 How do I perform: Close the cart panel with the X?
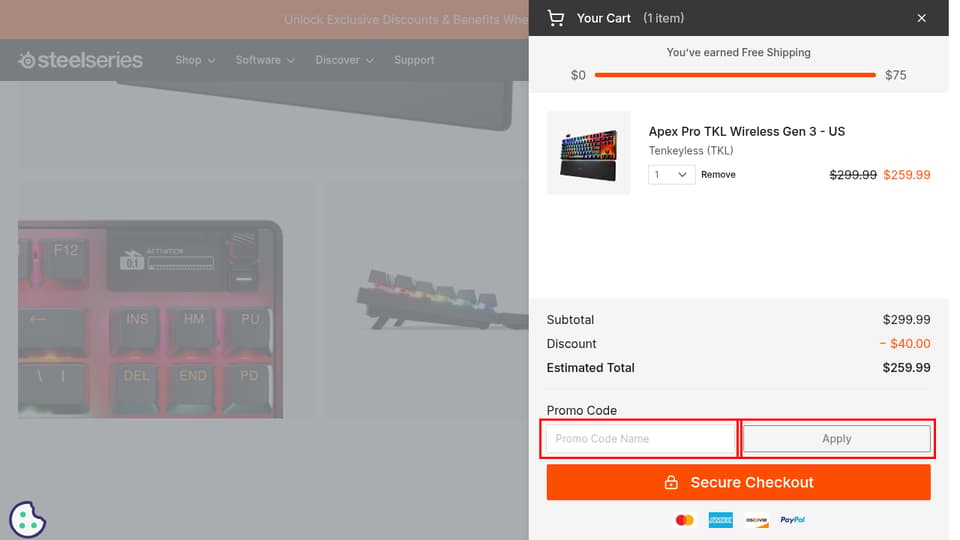[921, 18]
